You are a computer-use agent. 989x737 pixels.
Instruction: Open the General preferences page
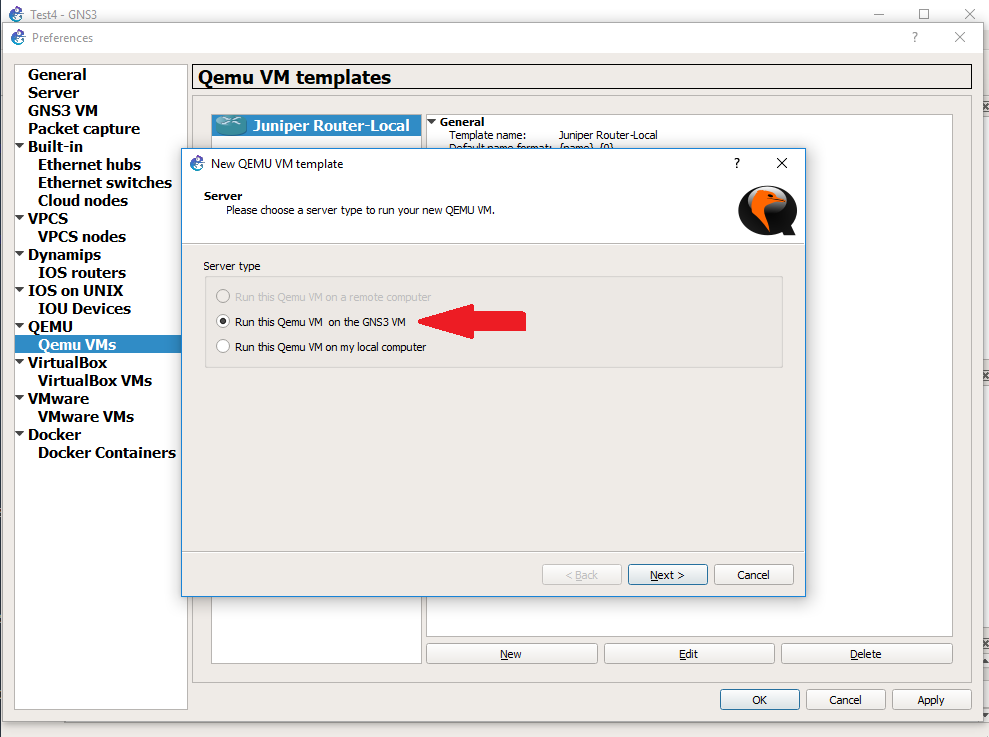pyautogui.click(x=57, y=74)
